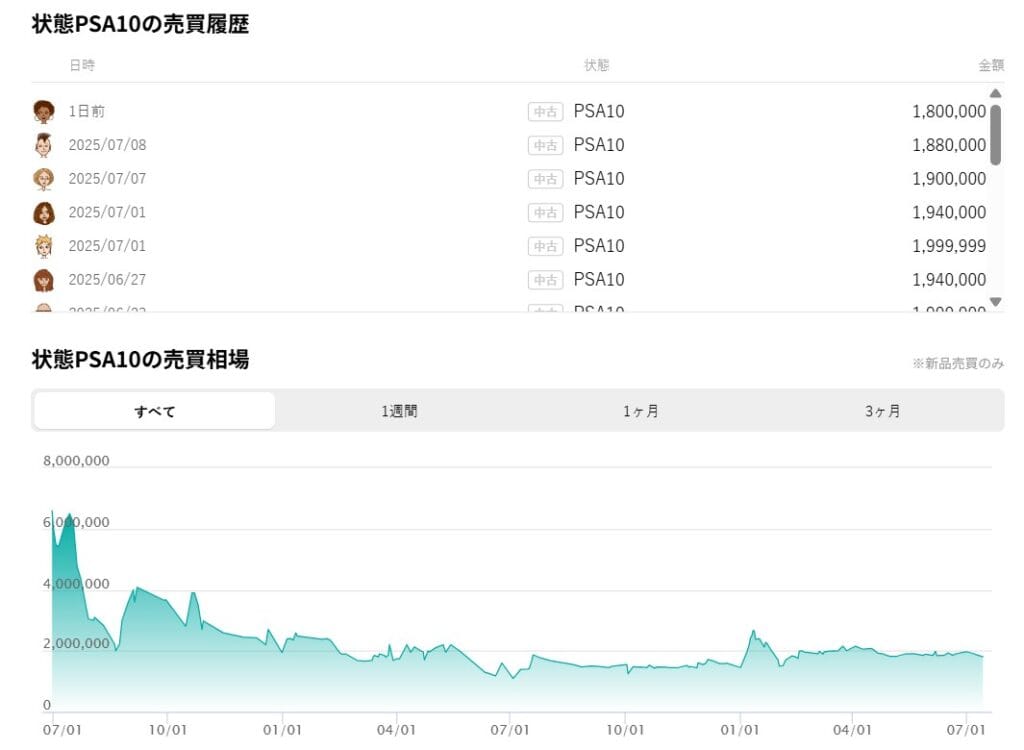Screen dimensions: 1024x750
Task: Click the ※新品売買のみ note
Action: [x=958, y=363]
